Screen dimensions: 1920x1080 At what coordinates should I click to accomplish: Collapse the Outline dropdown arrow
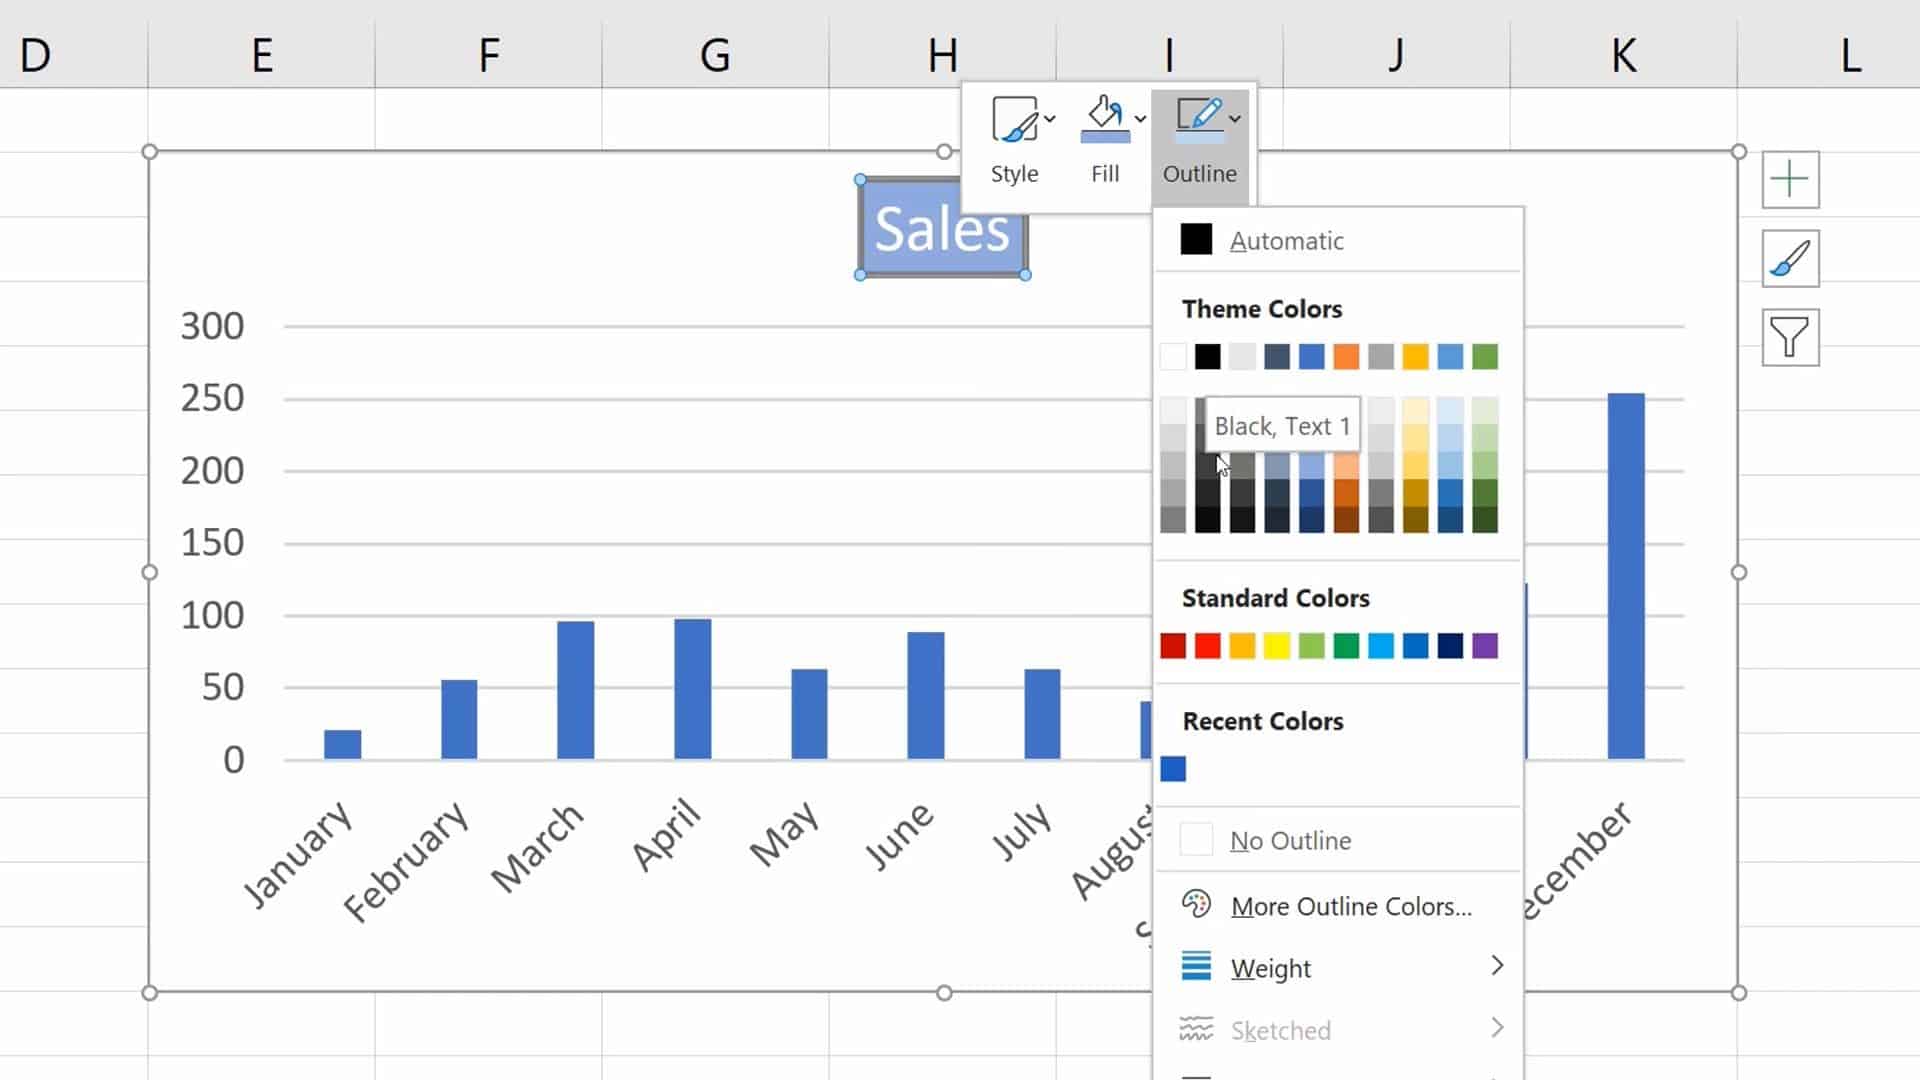(x=1236, y=118)
